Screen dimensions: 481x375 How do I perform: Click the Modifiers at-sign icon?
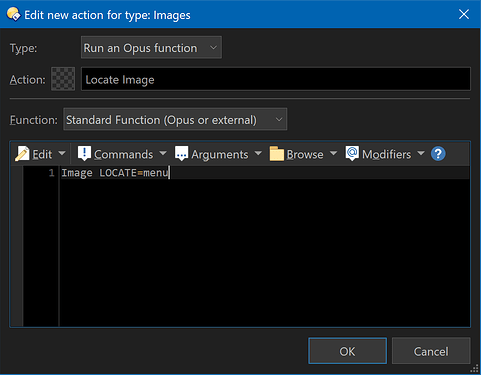352,154
